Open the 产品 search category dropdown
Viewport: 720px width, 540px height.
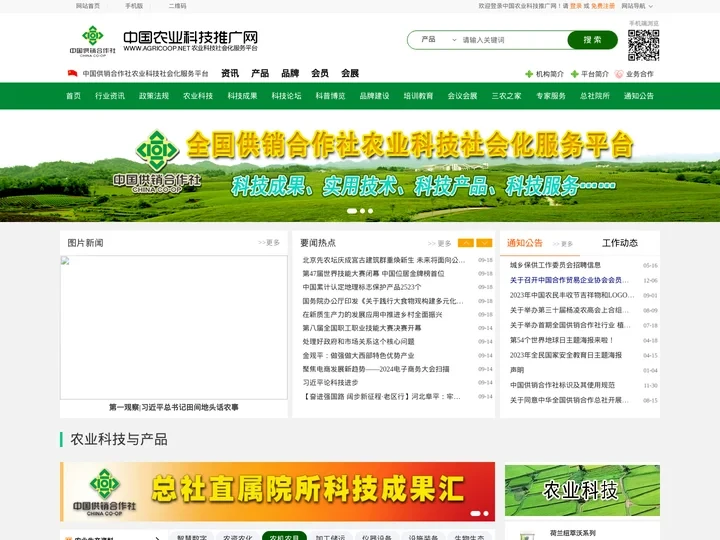pos(438,39)
